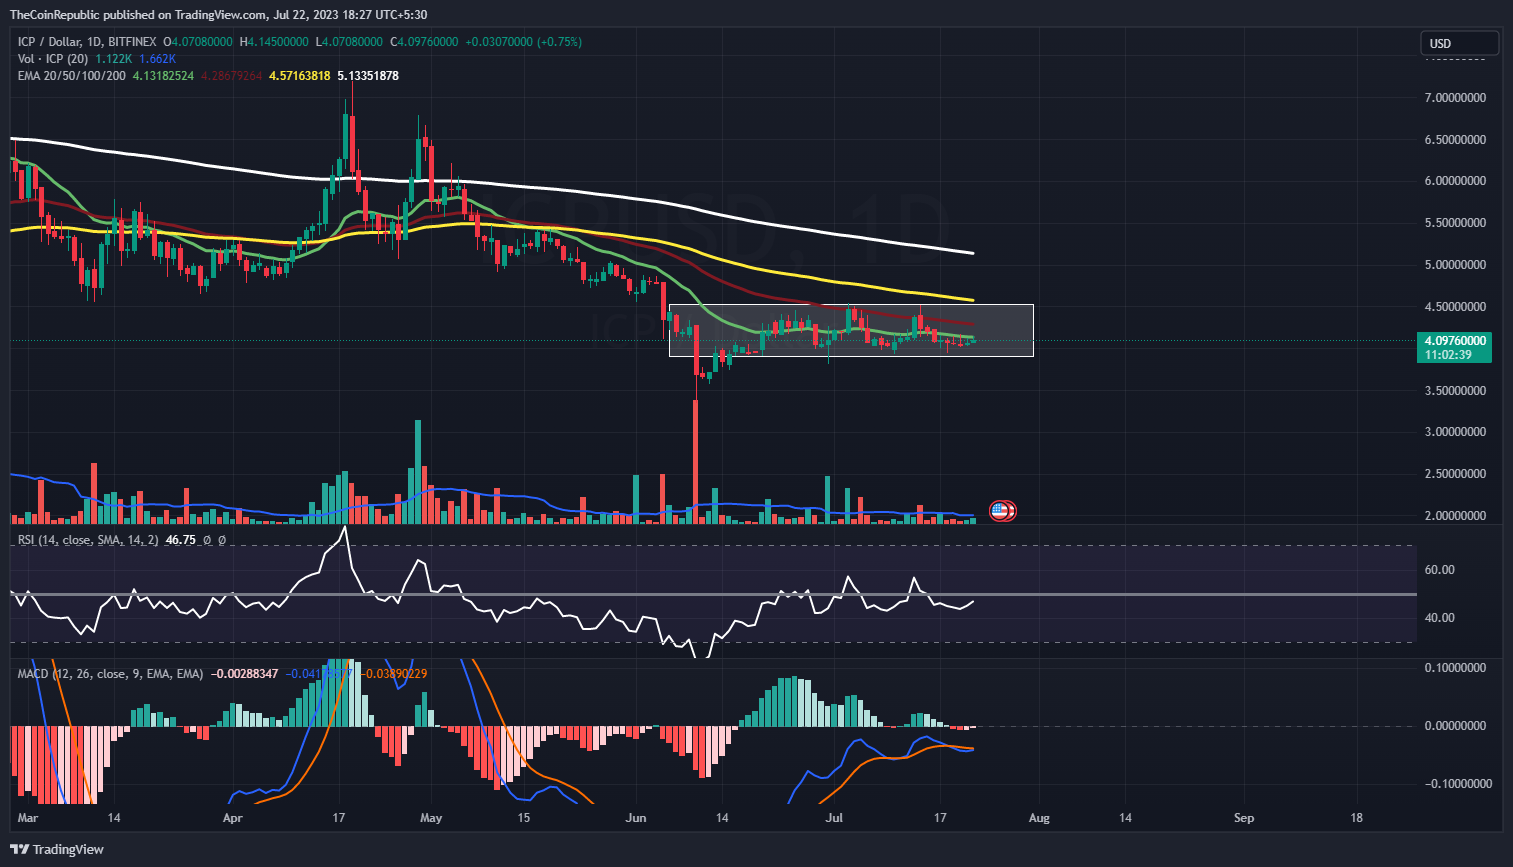Select the 'RSI (14, close, SMA, 14, 2)' legend
Screen dimensions: 1513x867
point(88,540)
